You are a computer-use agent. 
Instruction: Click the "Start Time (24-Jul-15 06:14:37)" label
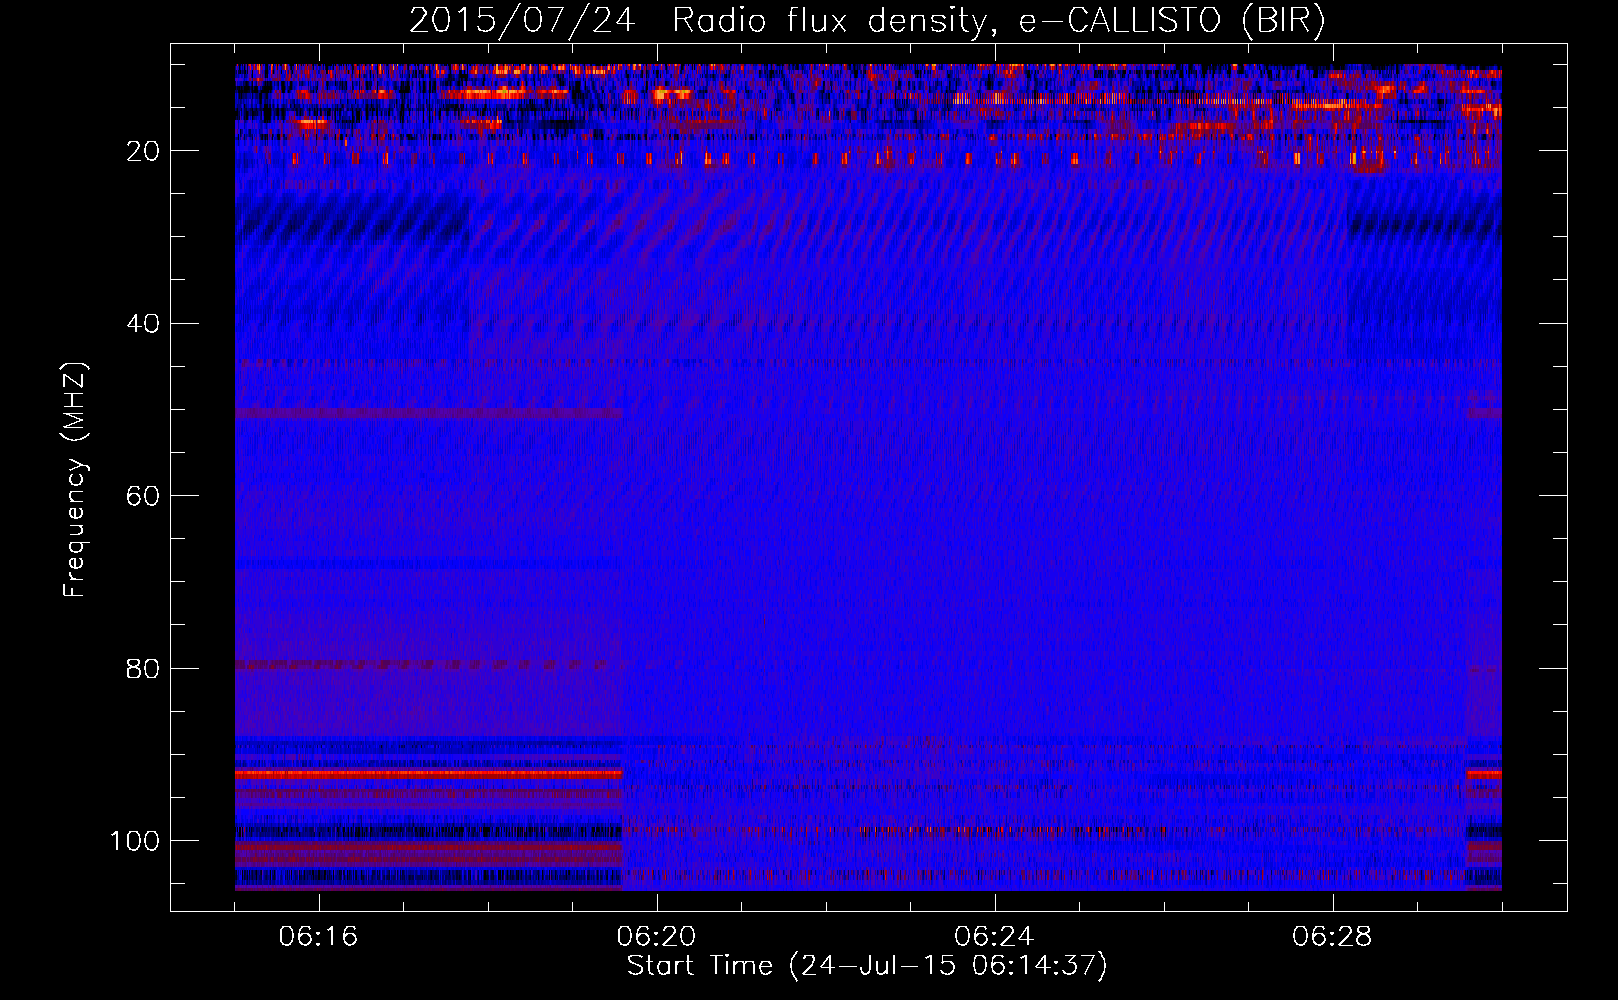[x=867, y=966]
